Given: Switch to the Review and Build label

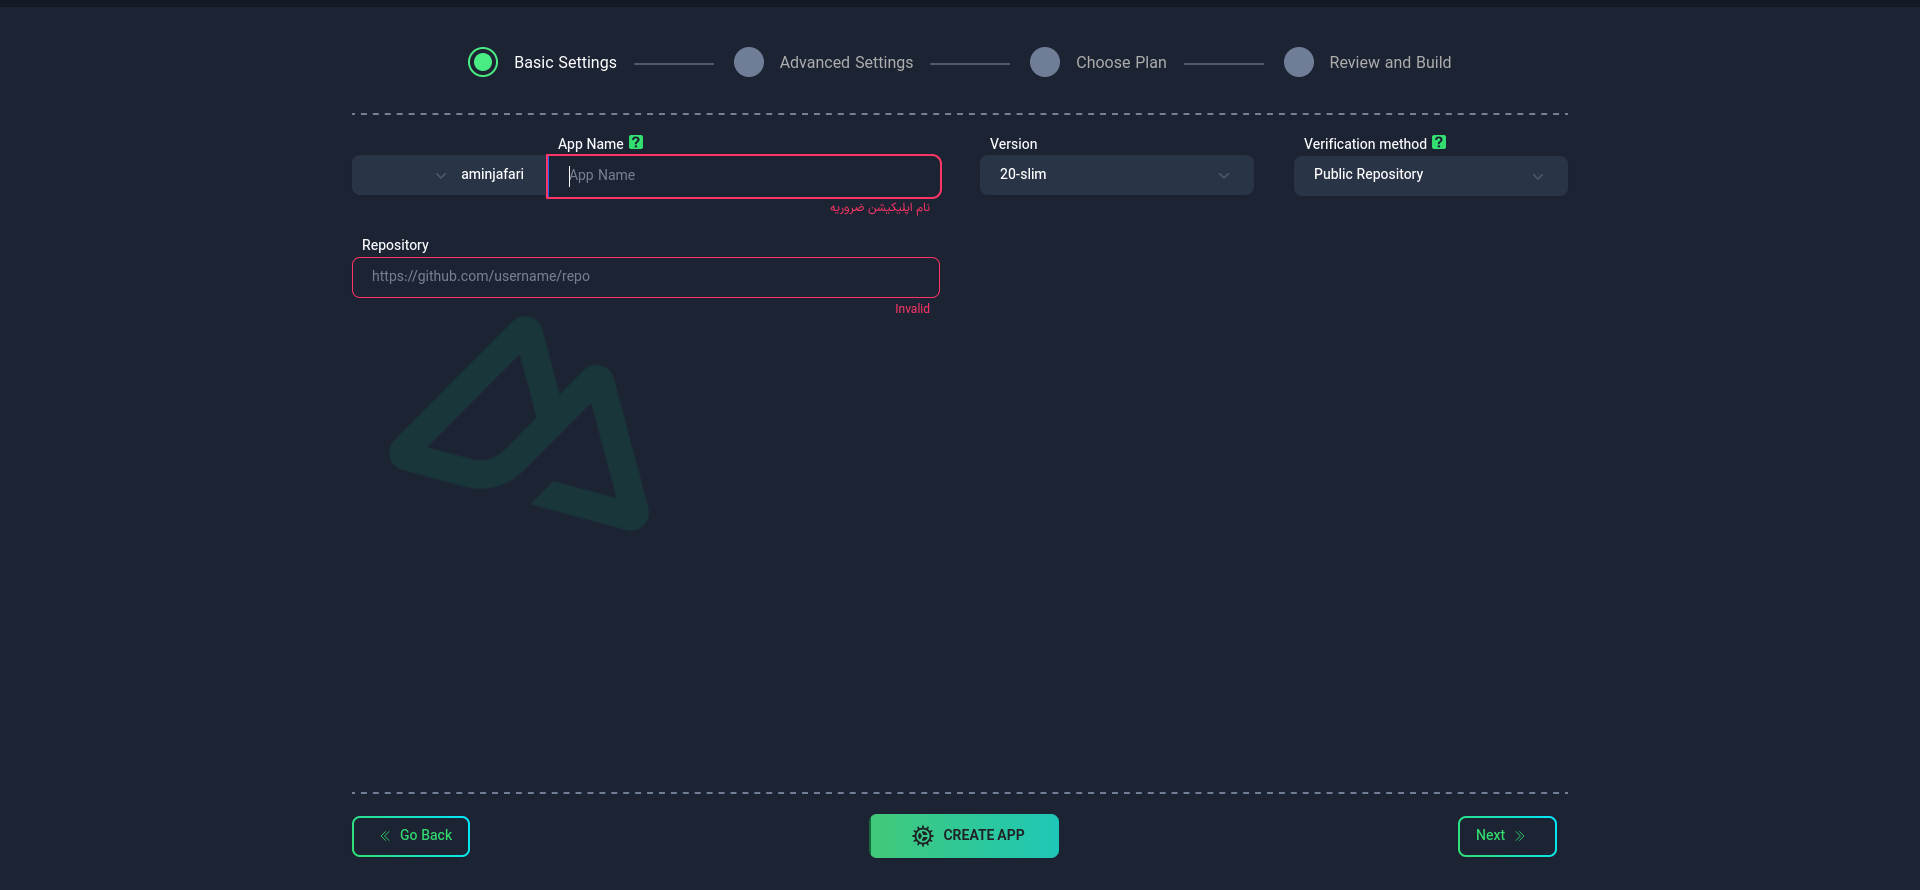Looking at the screenshot, I should tap(1390, 62).
